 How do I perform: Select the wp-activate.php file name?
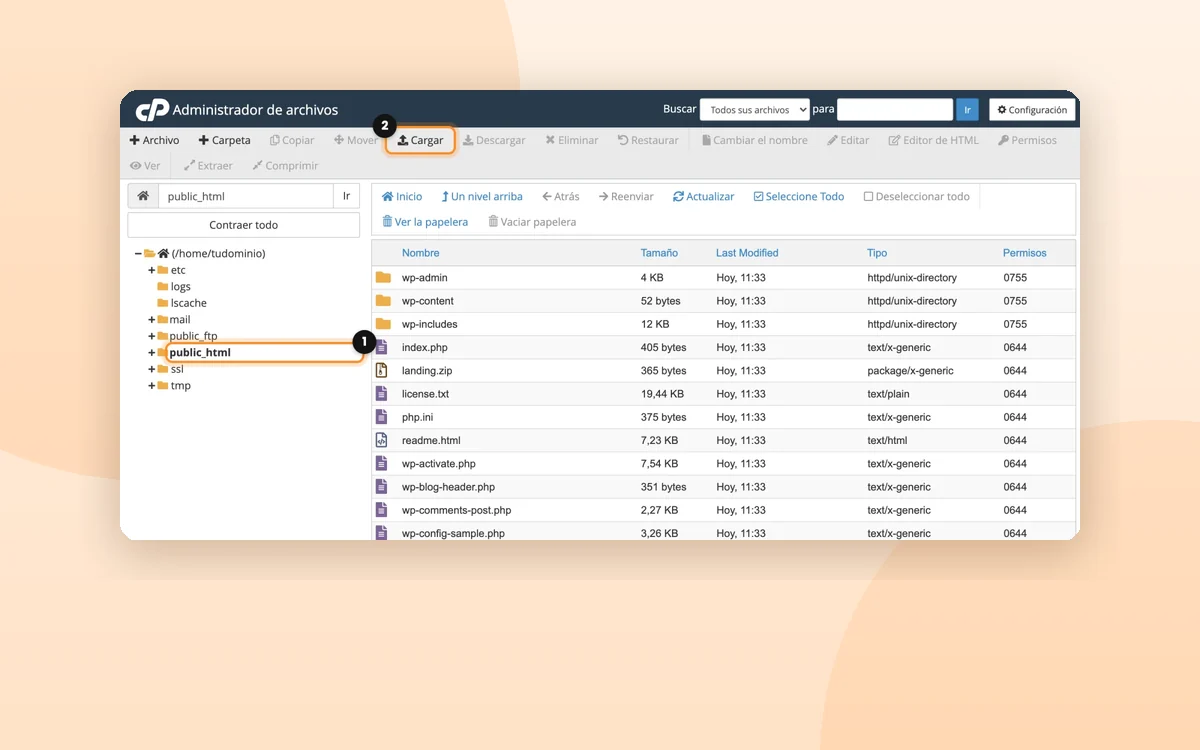coord(439,464)
